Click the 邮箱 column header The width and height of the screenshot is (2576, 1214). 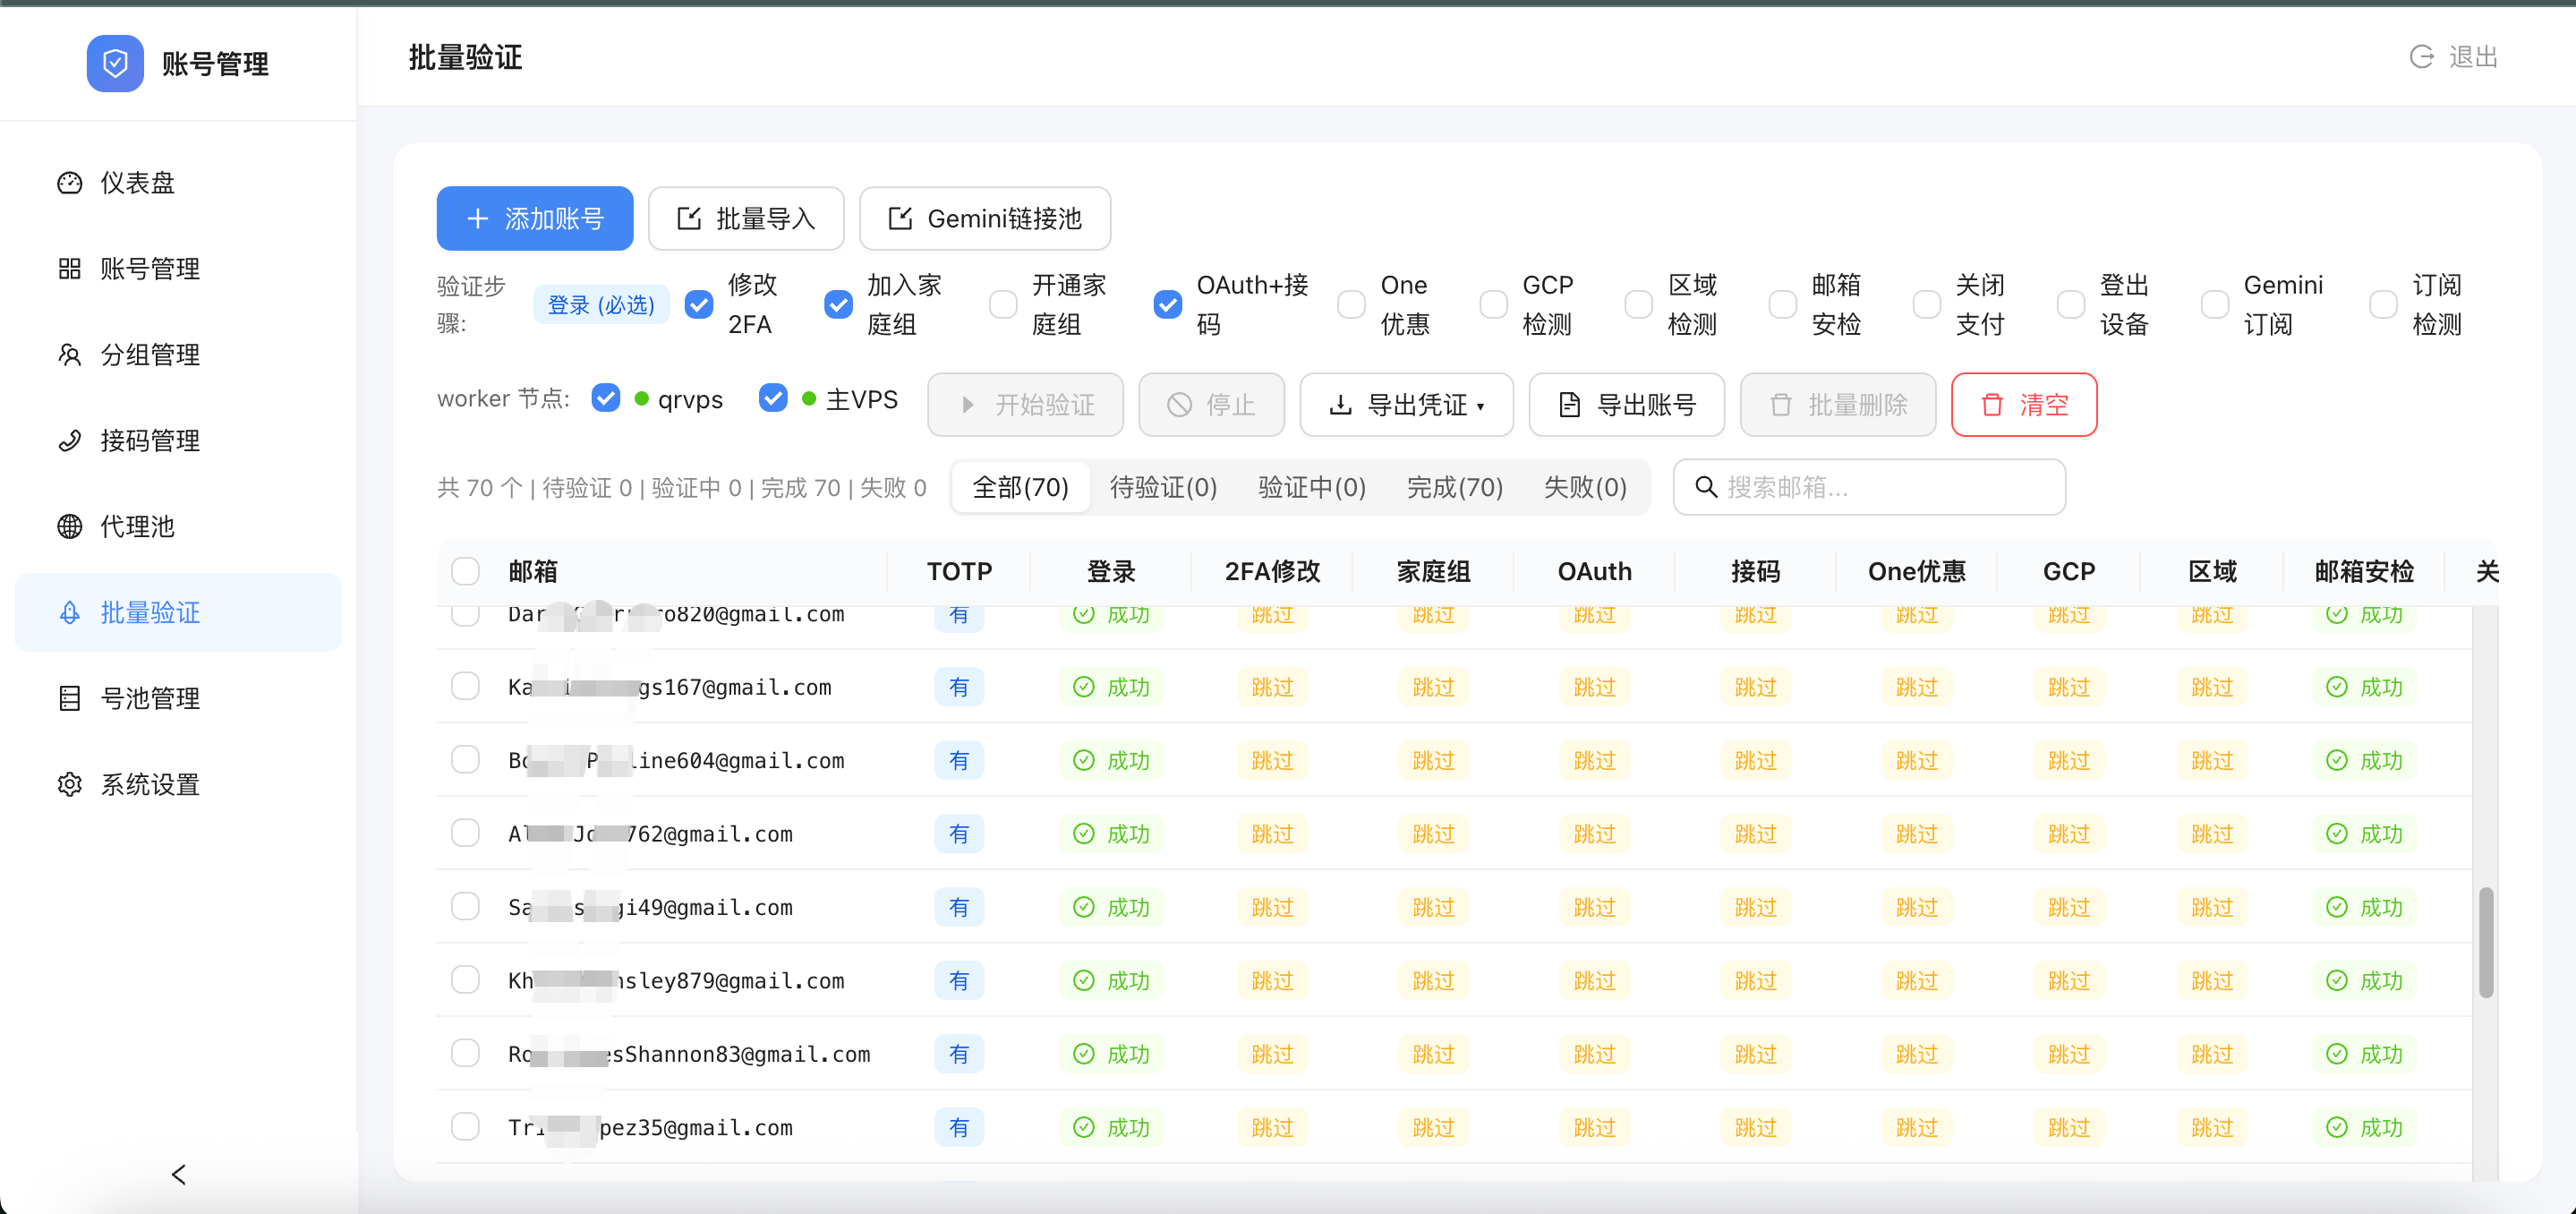tap(533, 571)
